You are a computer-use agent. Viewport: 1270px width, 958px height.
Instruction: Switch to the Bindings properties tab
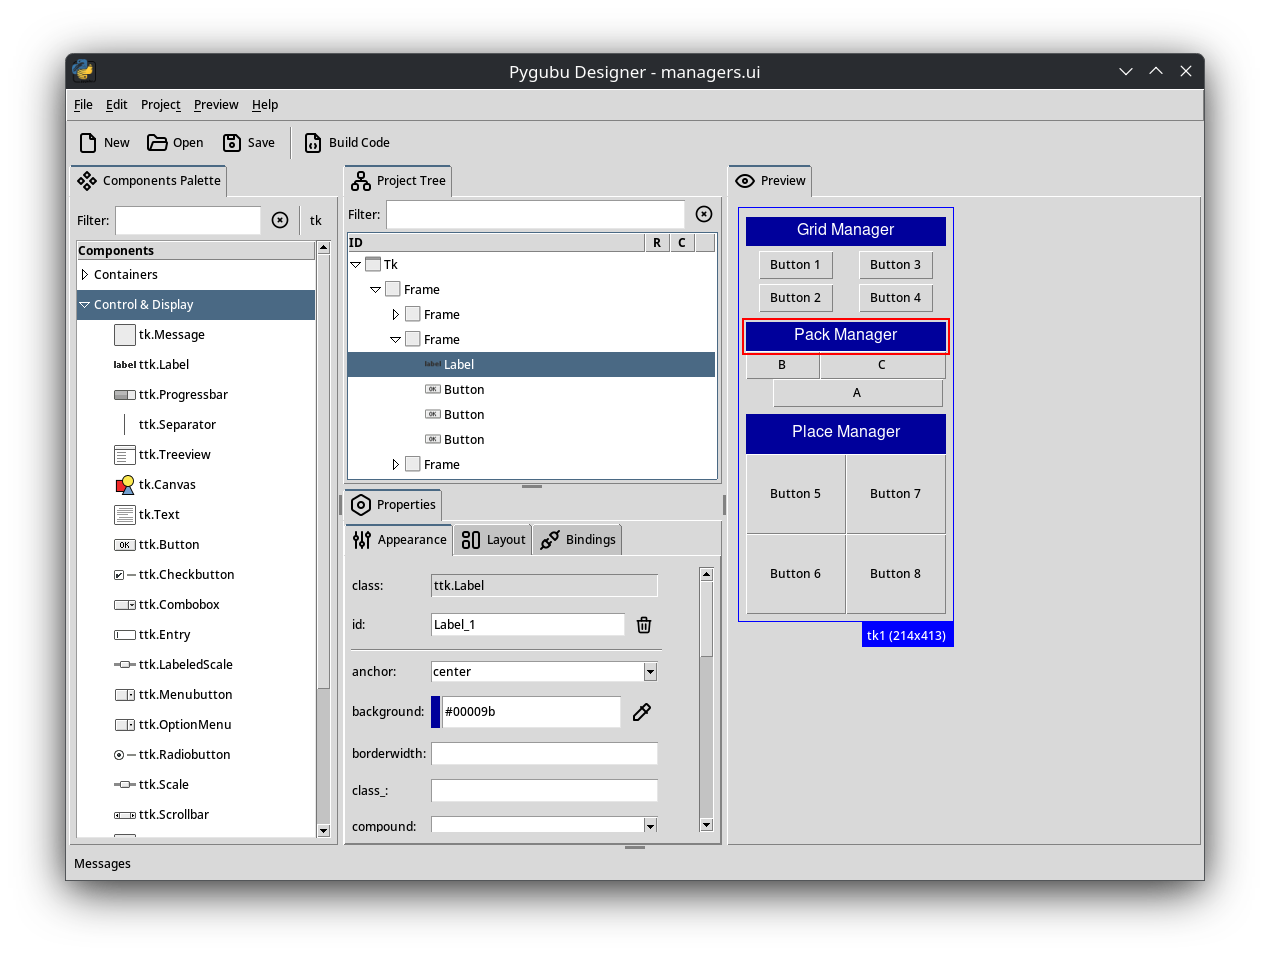coord(577,540)
